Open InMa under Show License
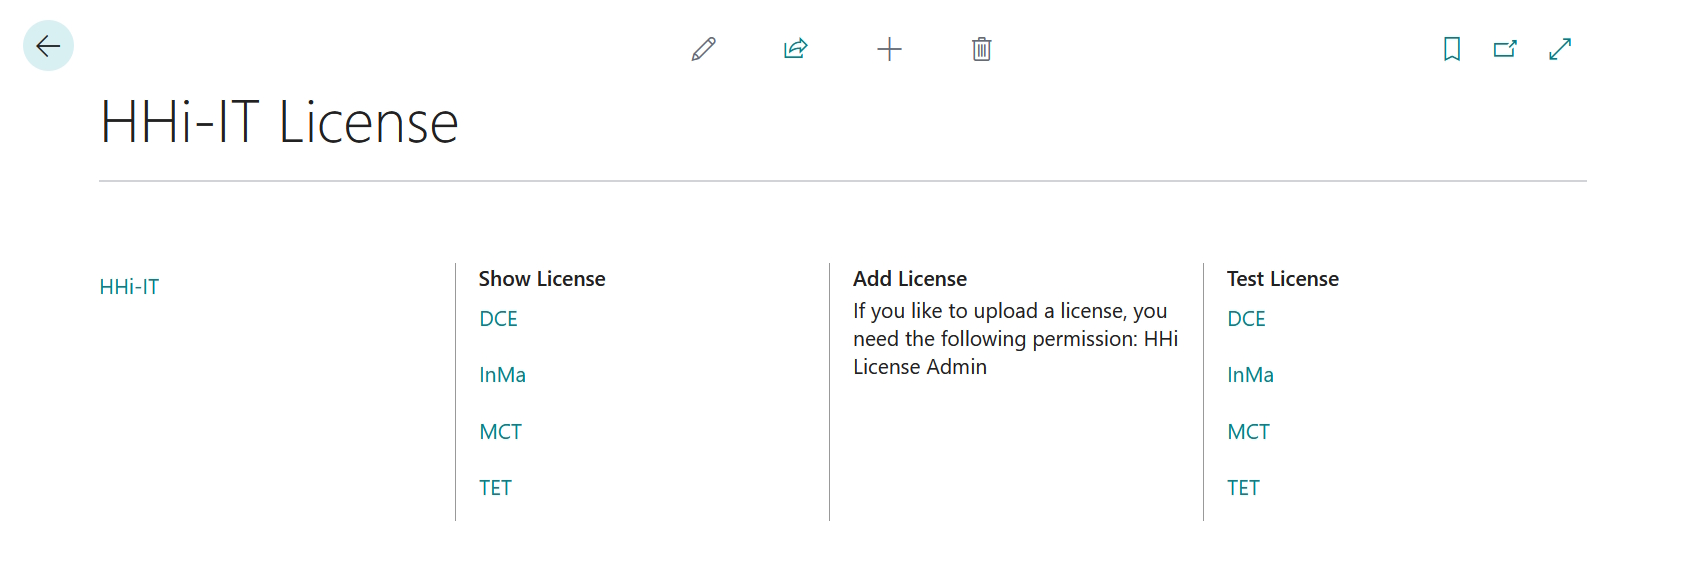Image resolution: width=1685 pixels, height=579 pixels. tap(502, 375)
